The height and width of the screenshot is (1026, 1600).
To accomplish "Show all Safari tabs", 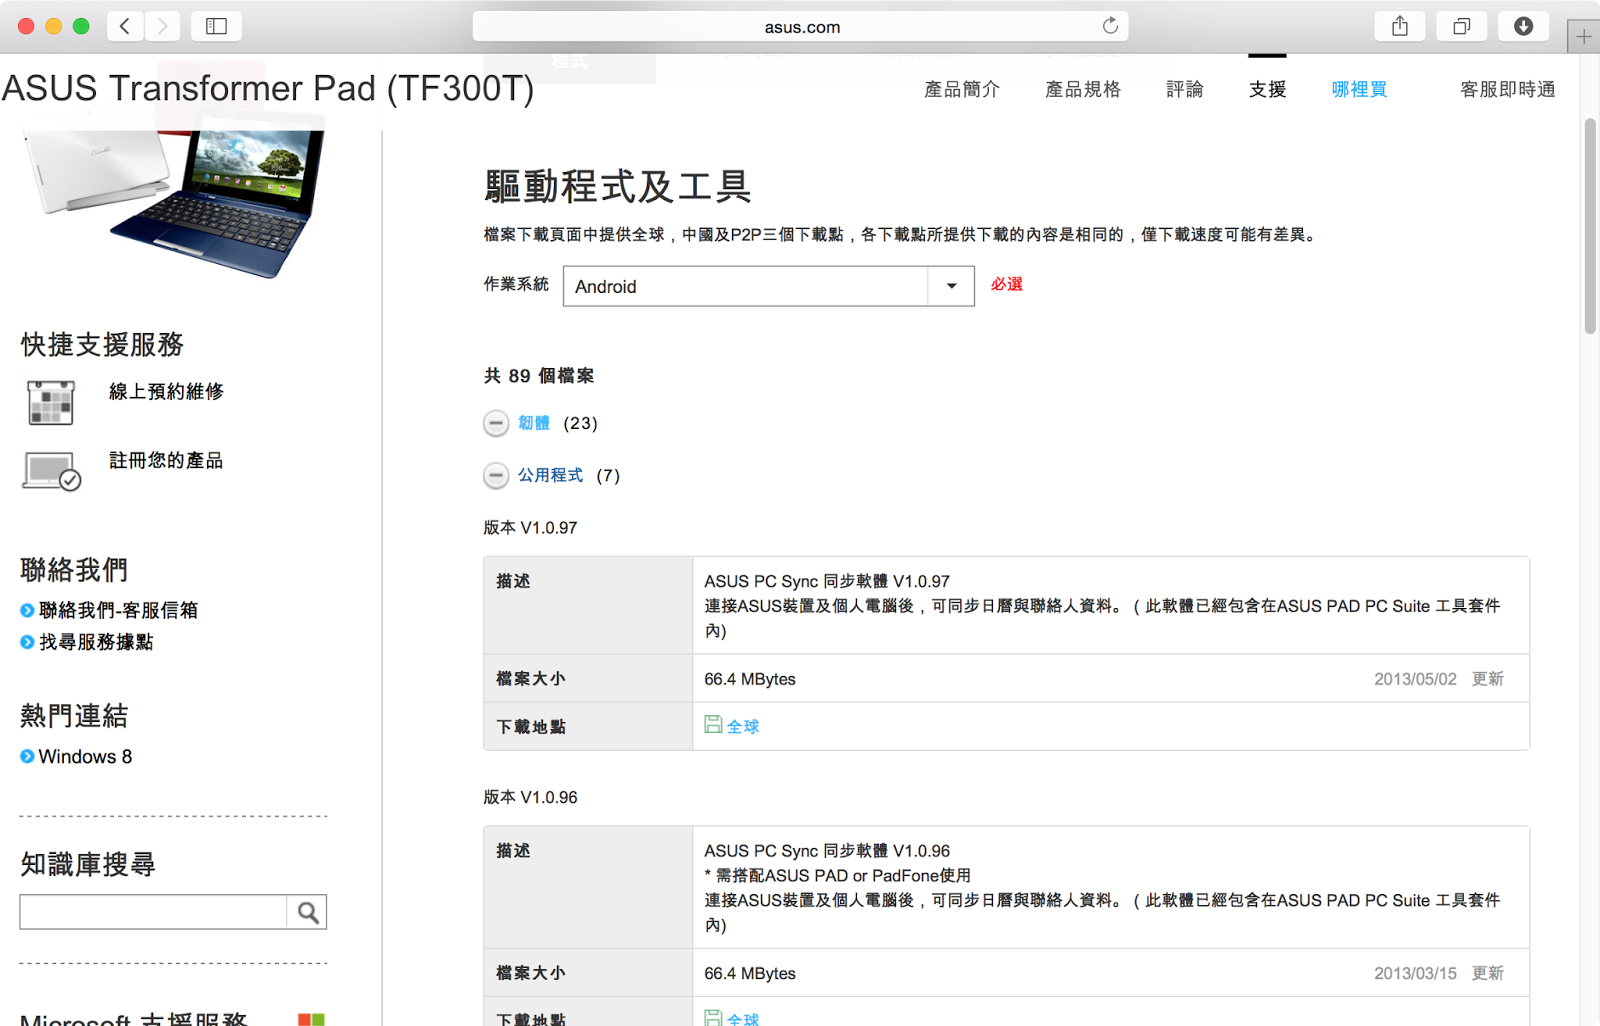I will [x=1462, y=26].
